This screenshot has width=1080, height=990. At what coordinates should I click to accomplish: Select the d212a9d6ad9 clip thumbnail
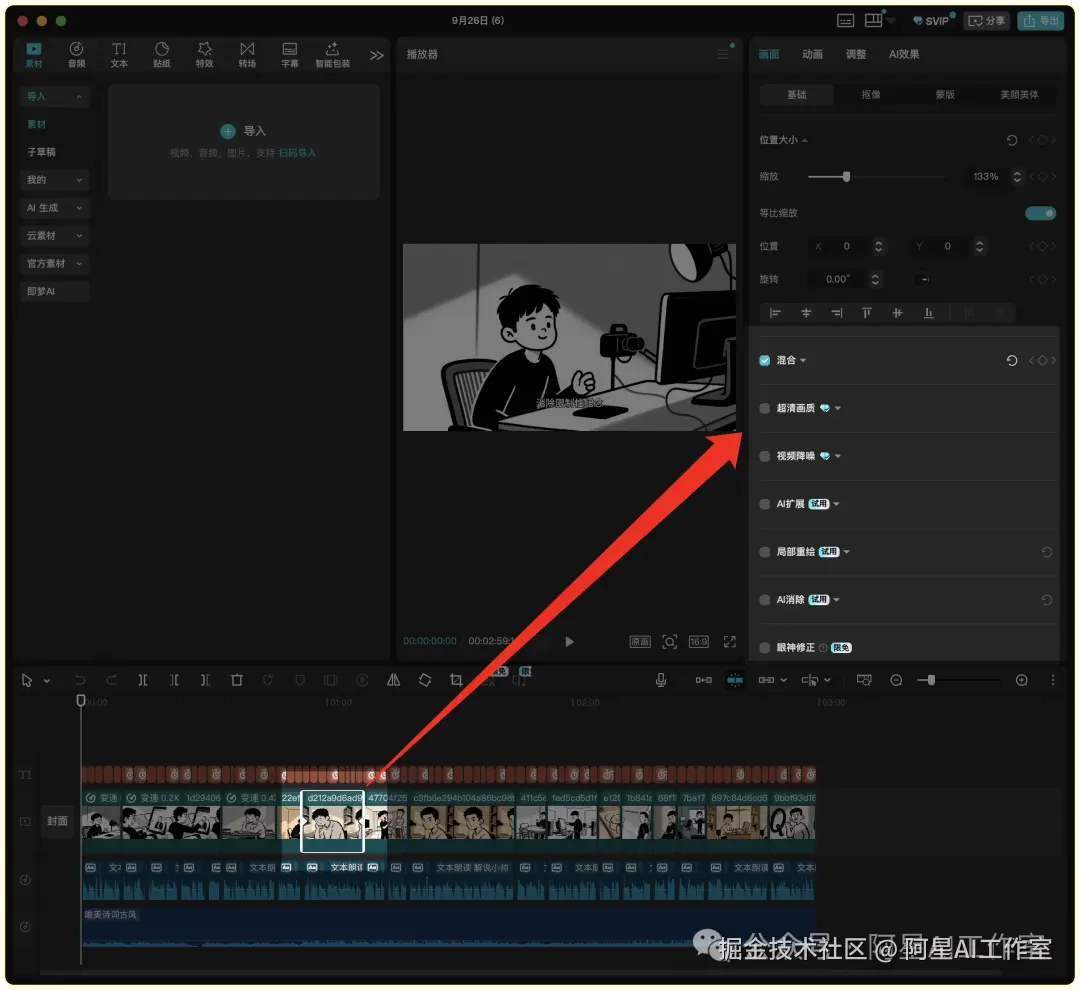coord(333,821)
